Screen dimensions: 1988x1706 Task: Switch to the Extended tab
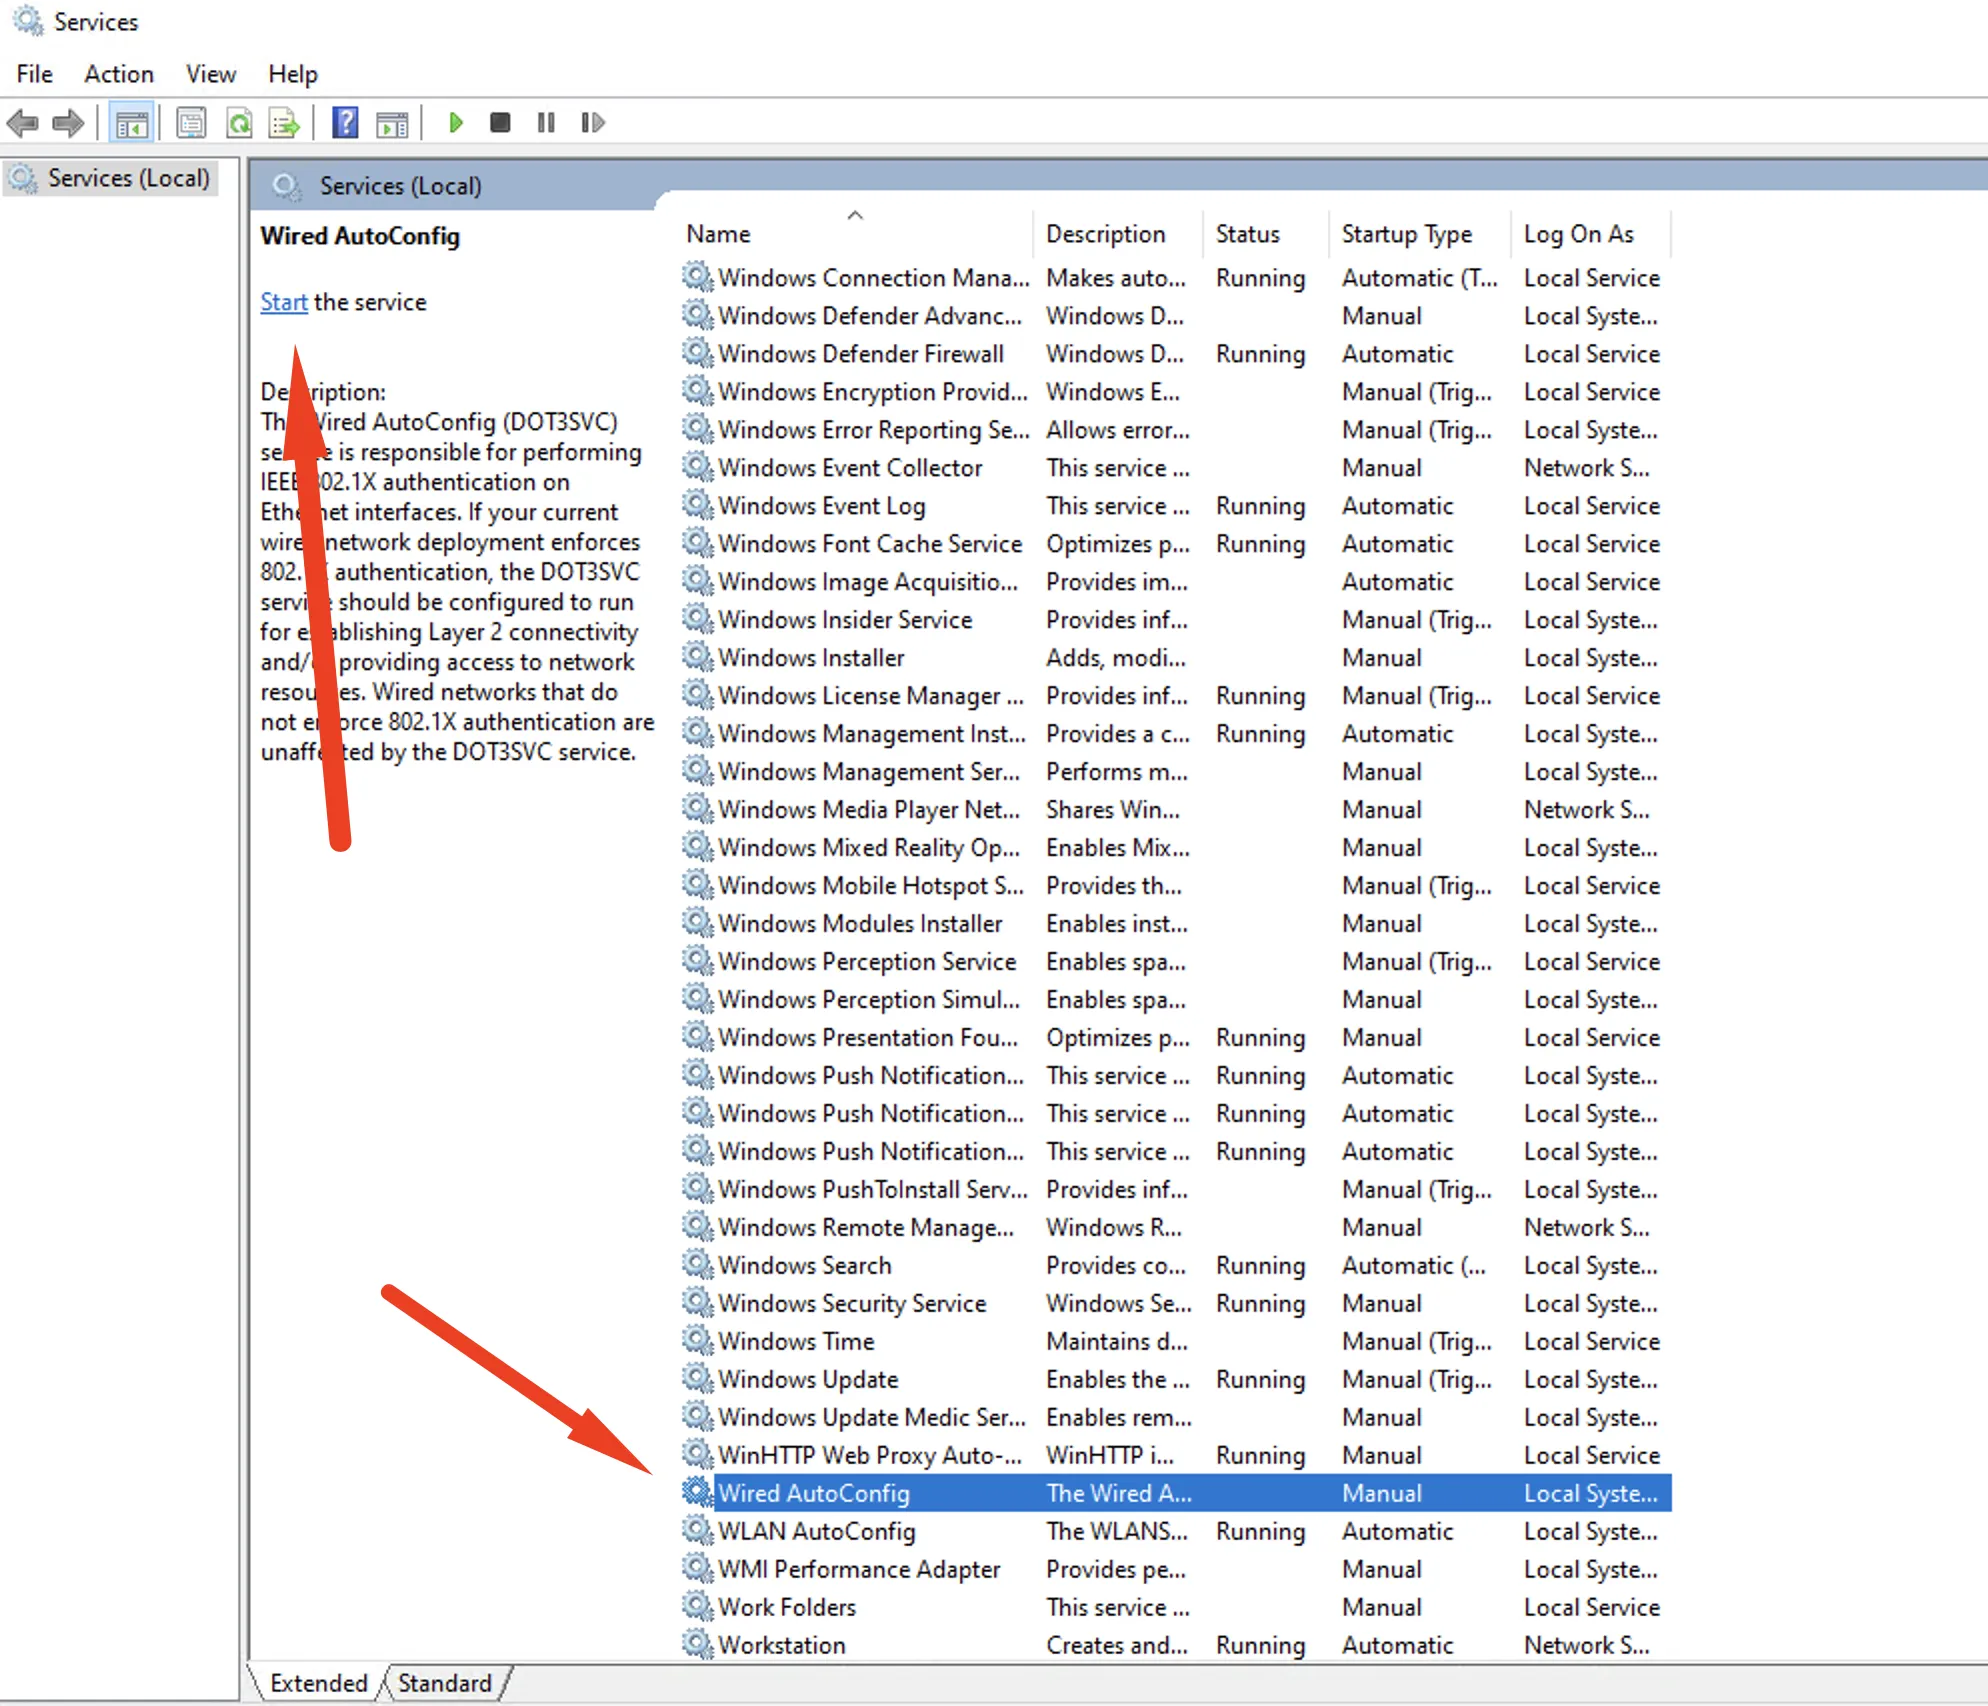coord(318,1683)
